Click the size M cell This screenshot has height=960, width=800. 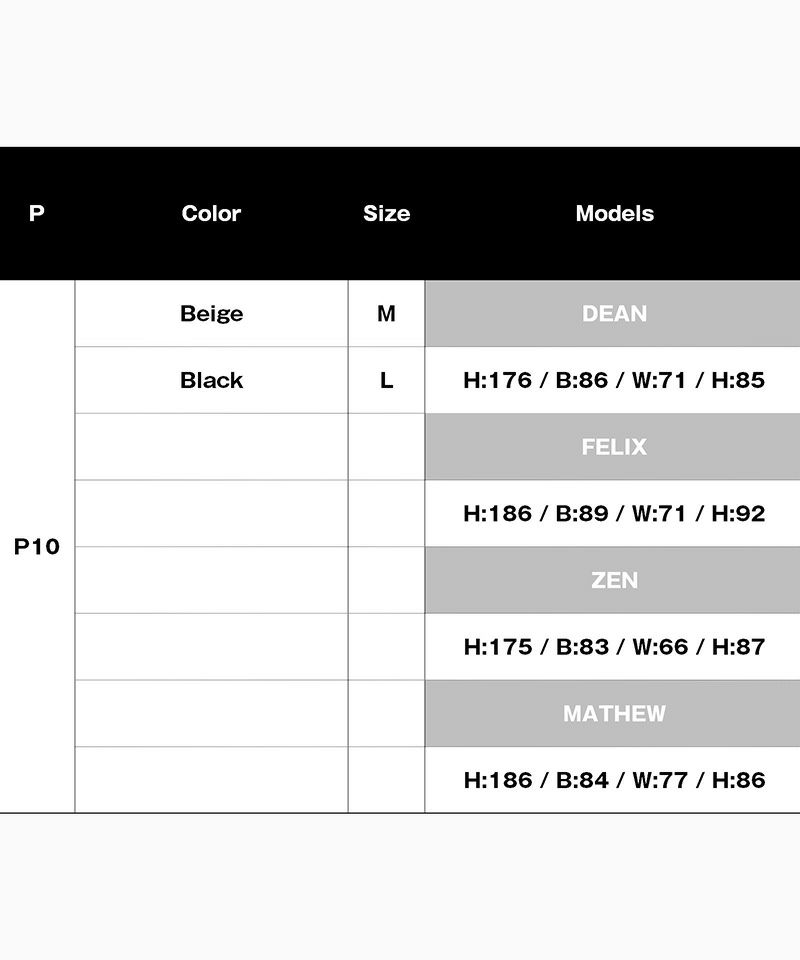386,314
